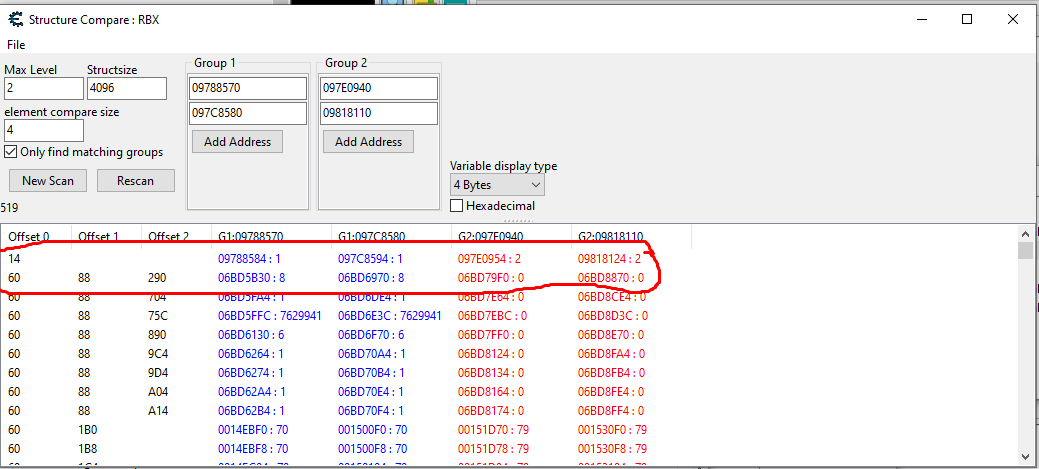Click Add Address in Group 1

237,142
